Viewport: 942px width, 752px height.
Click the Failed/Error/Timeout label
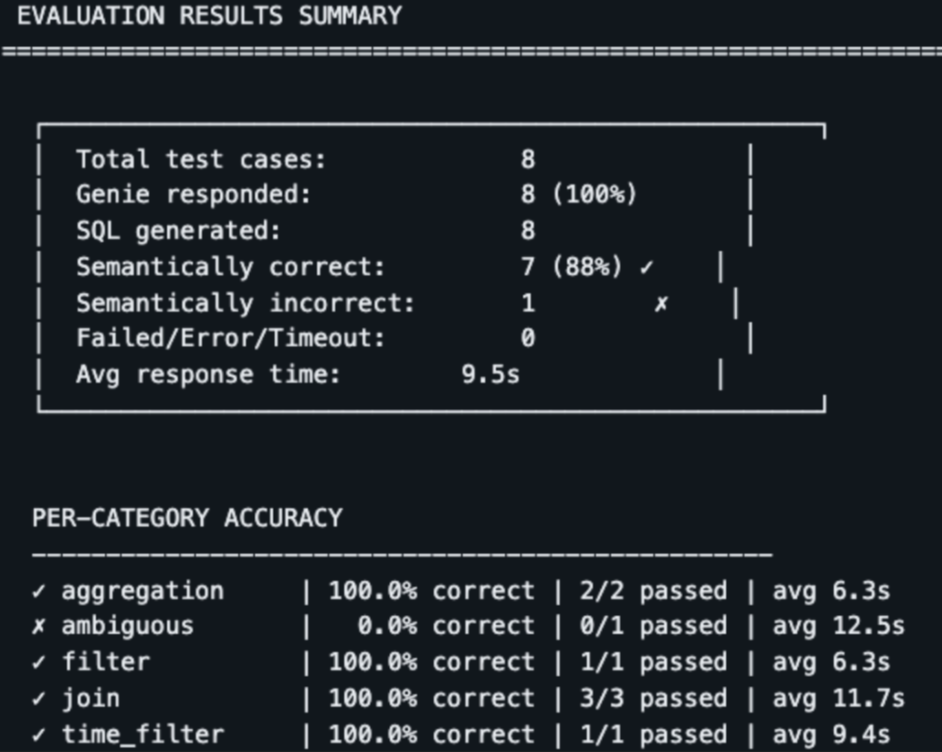tap(231, 338)
